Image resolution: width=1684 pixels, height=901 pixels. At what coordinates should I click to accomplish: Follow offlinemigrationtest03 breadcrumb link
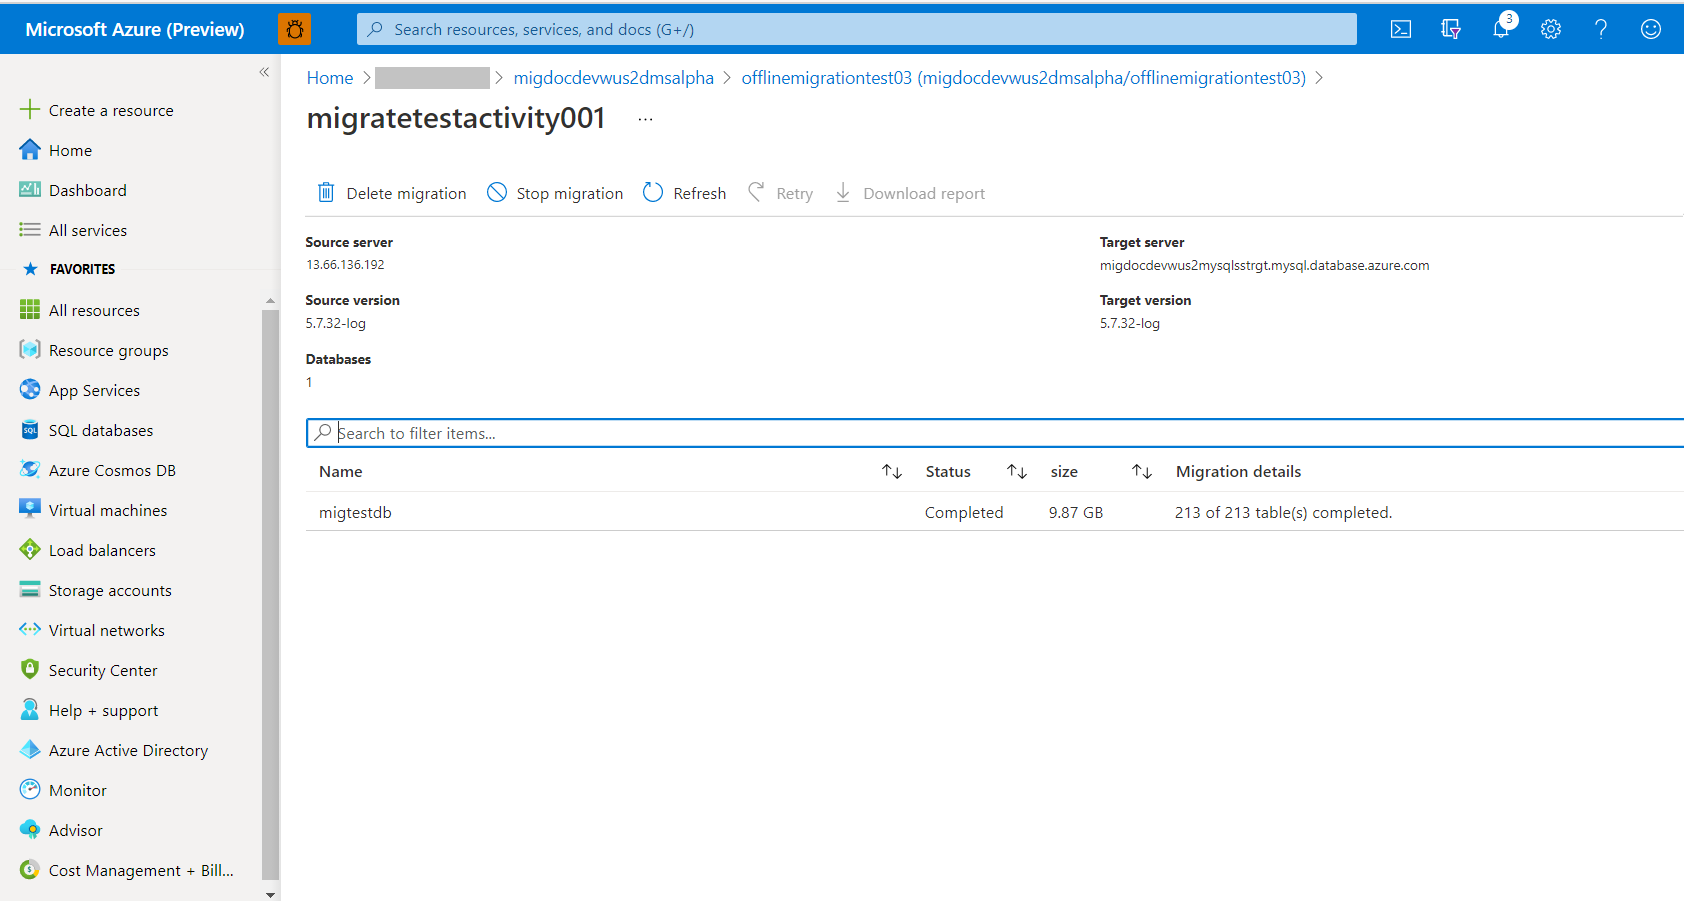(1024, 78)
